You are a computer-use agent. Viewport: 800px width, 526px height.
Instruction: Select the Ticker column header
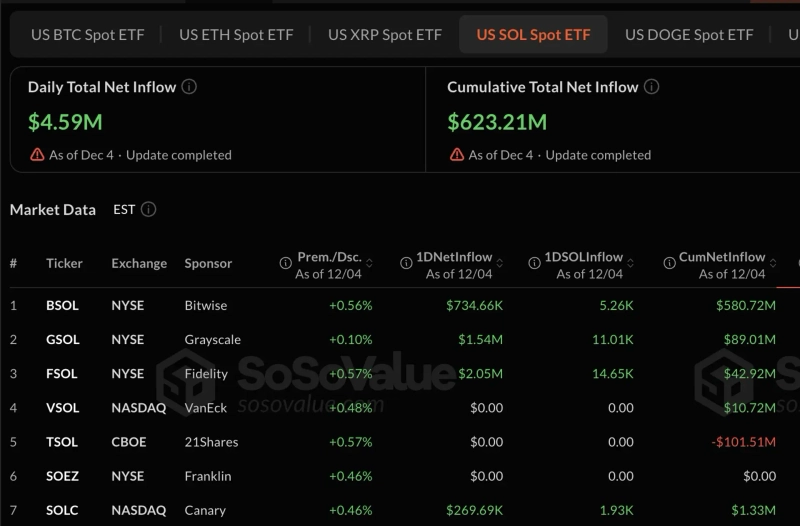pyautogui.click(x=64, y=264)
